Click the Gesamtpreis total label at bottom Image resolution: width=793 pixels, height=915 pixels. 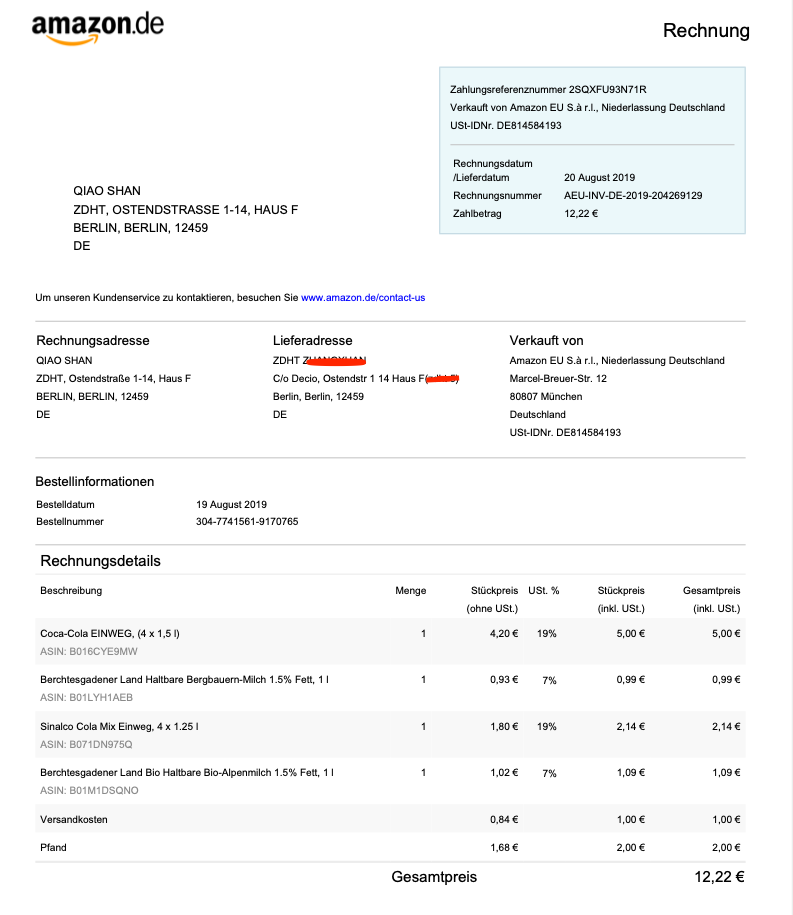tap(434, 877)
